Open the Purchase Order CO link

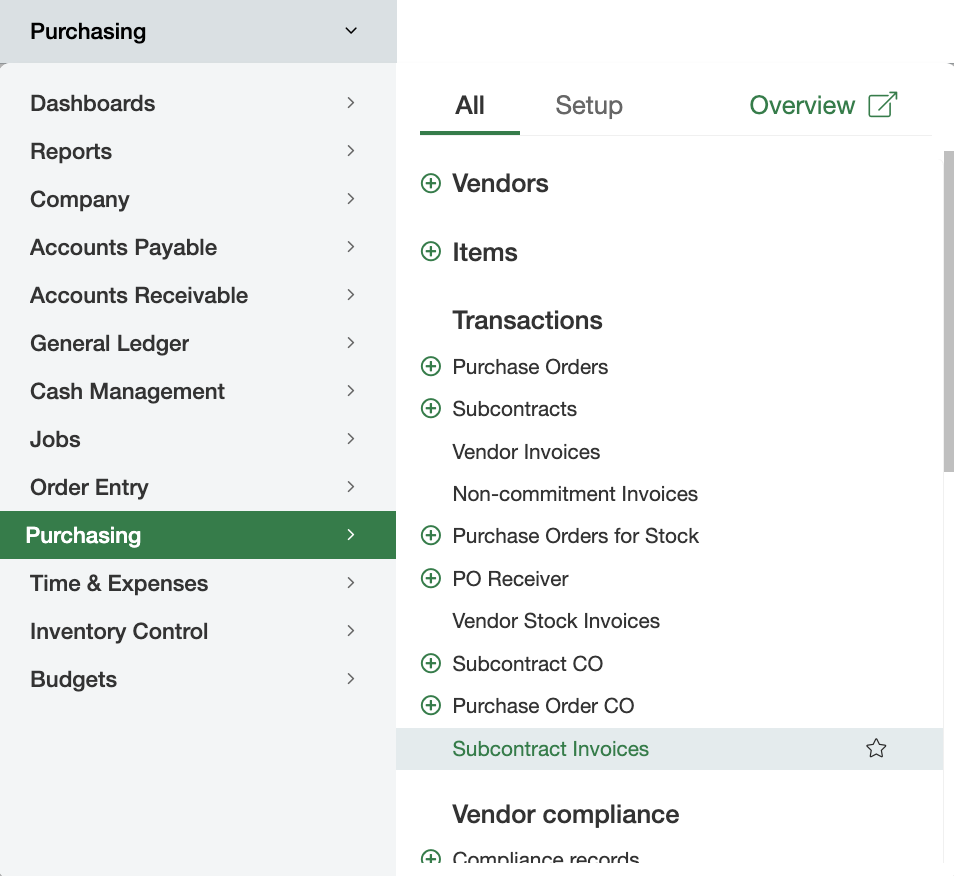coord(543,706)
